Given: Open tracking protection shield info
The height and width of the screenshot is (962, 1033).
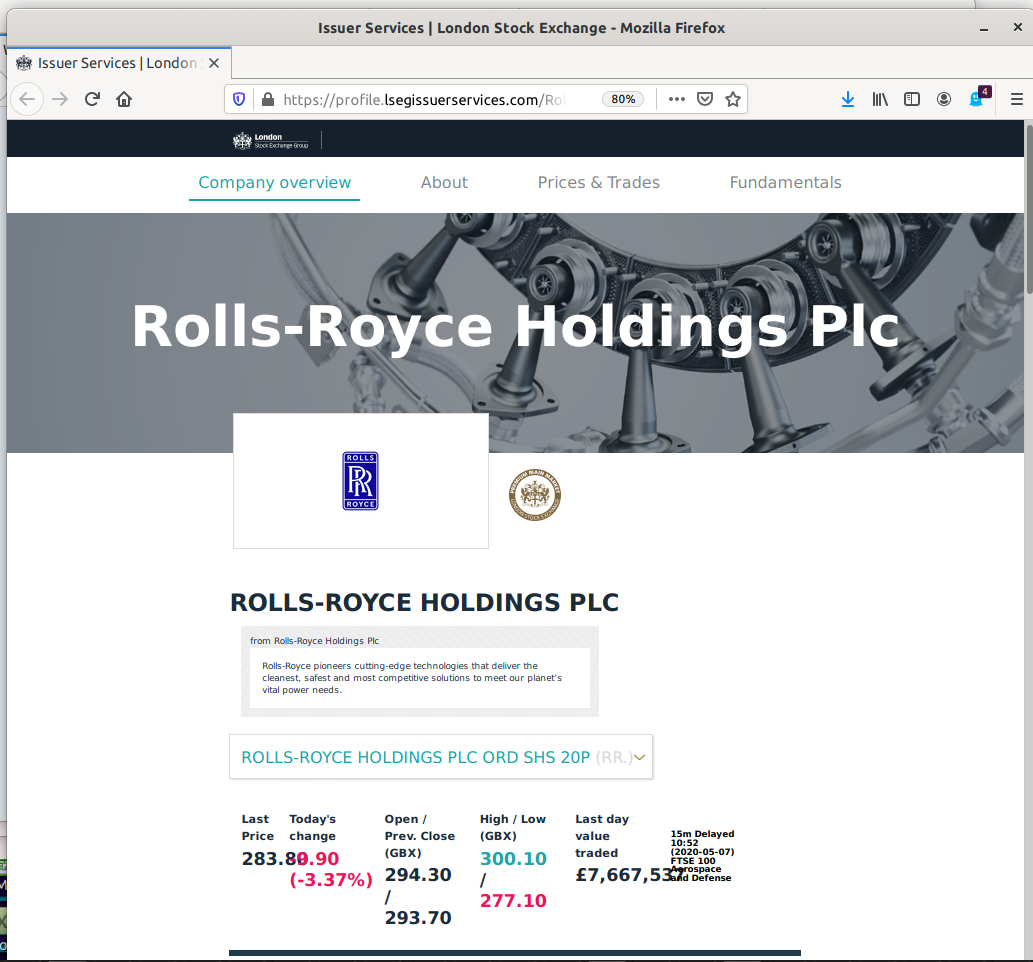Looking at the screenshot, I should pos(239,99).
